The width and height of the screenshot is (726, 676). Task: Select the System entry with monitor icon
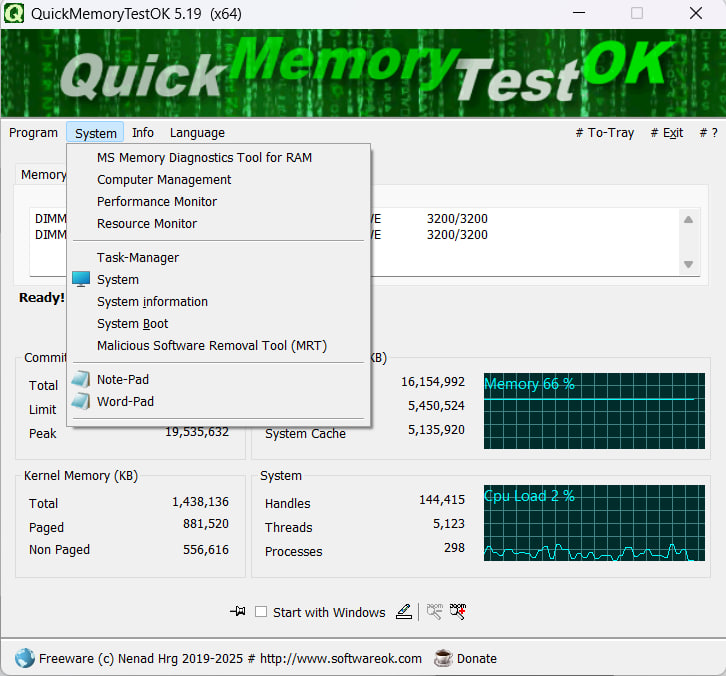(x=219, y=280)
